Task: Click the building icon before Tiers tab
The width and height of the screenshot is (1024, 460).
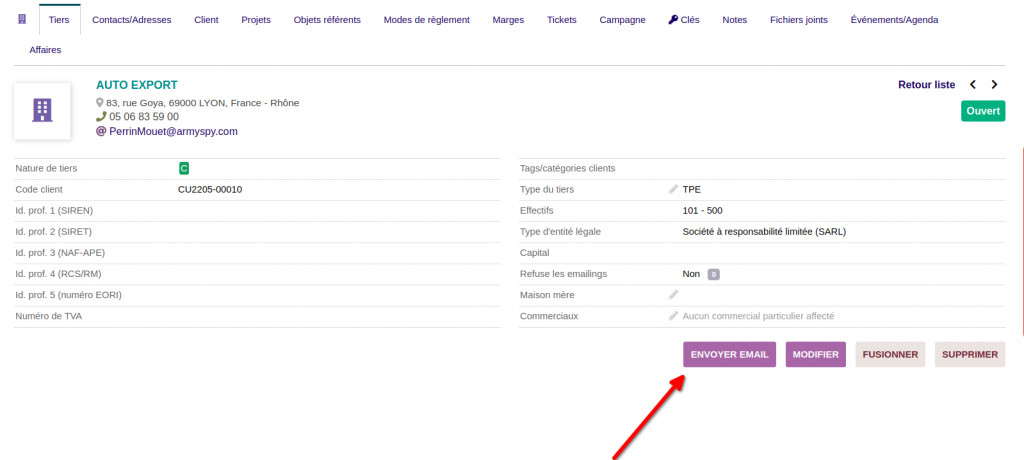Action: pyautogui.click(x=22, y=19)
